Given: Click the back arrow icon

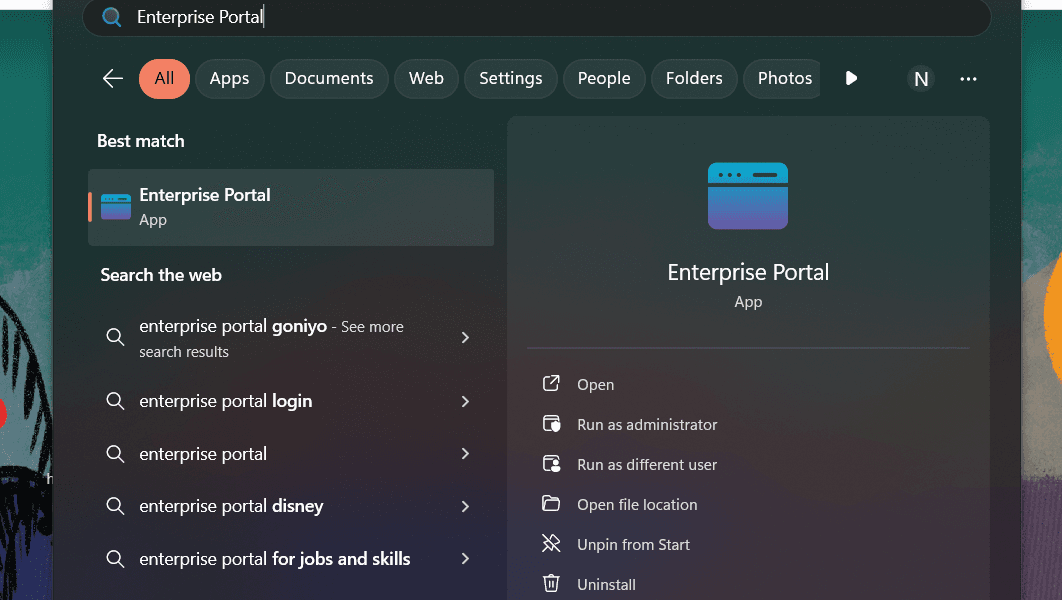Looking at the screenshot, I should tap(112, 79).
